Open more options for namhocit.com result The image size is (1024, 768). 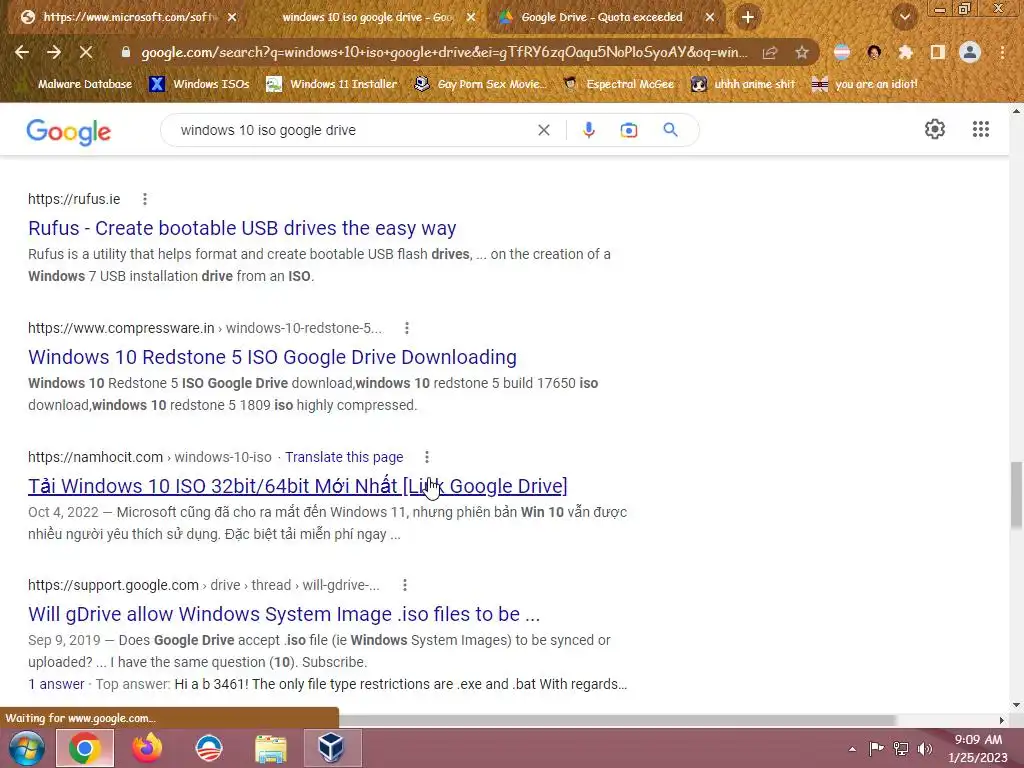pyautogui.click(x=426, y=457)
